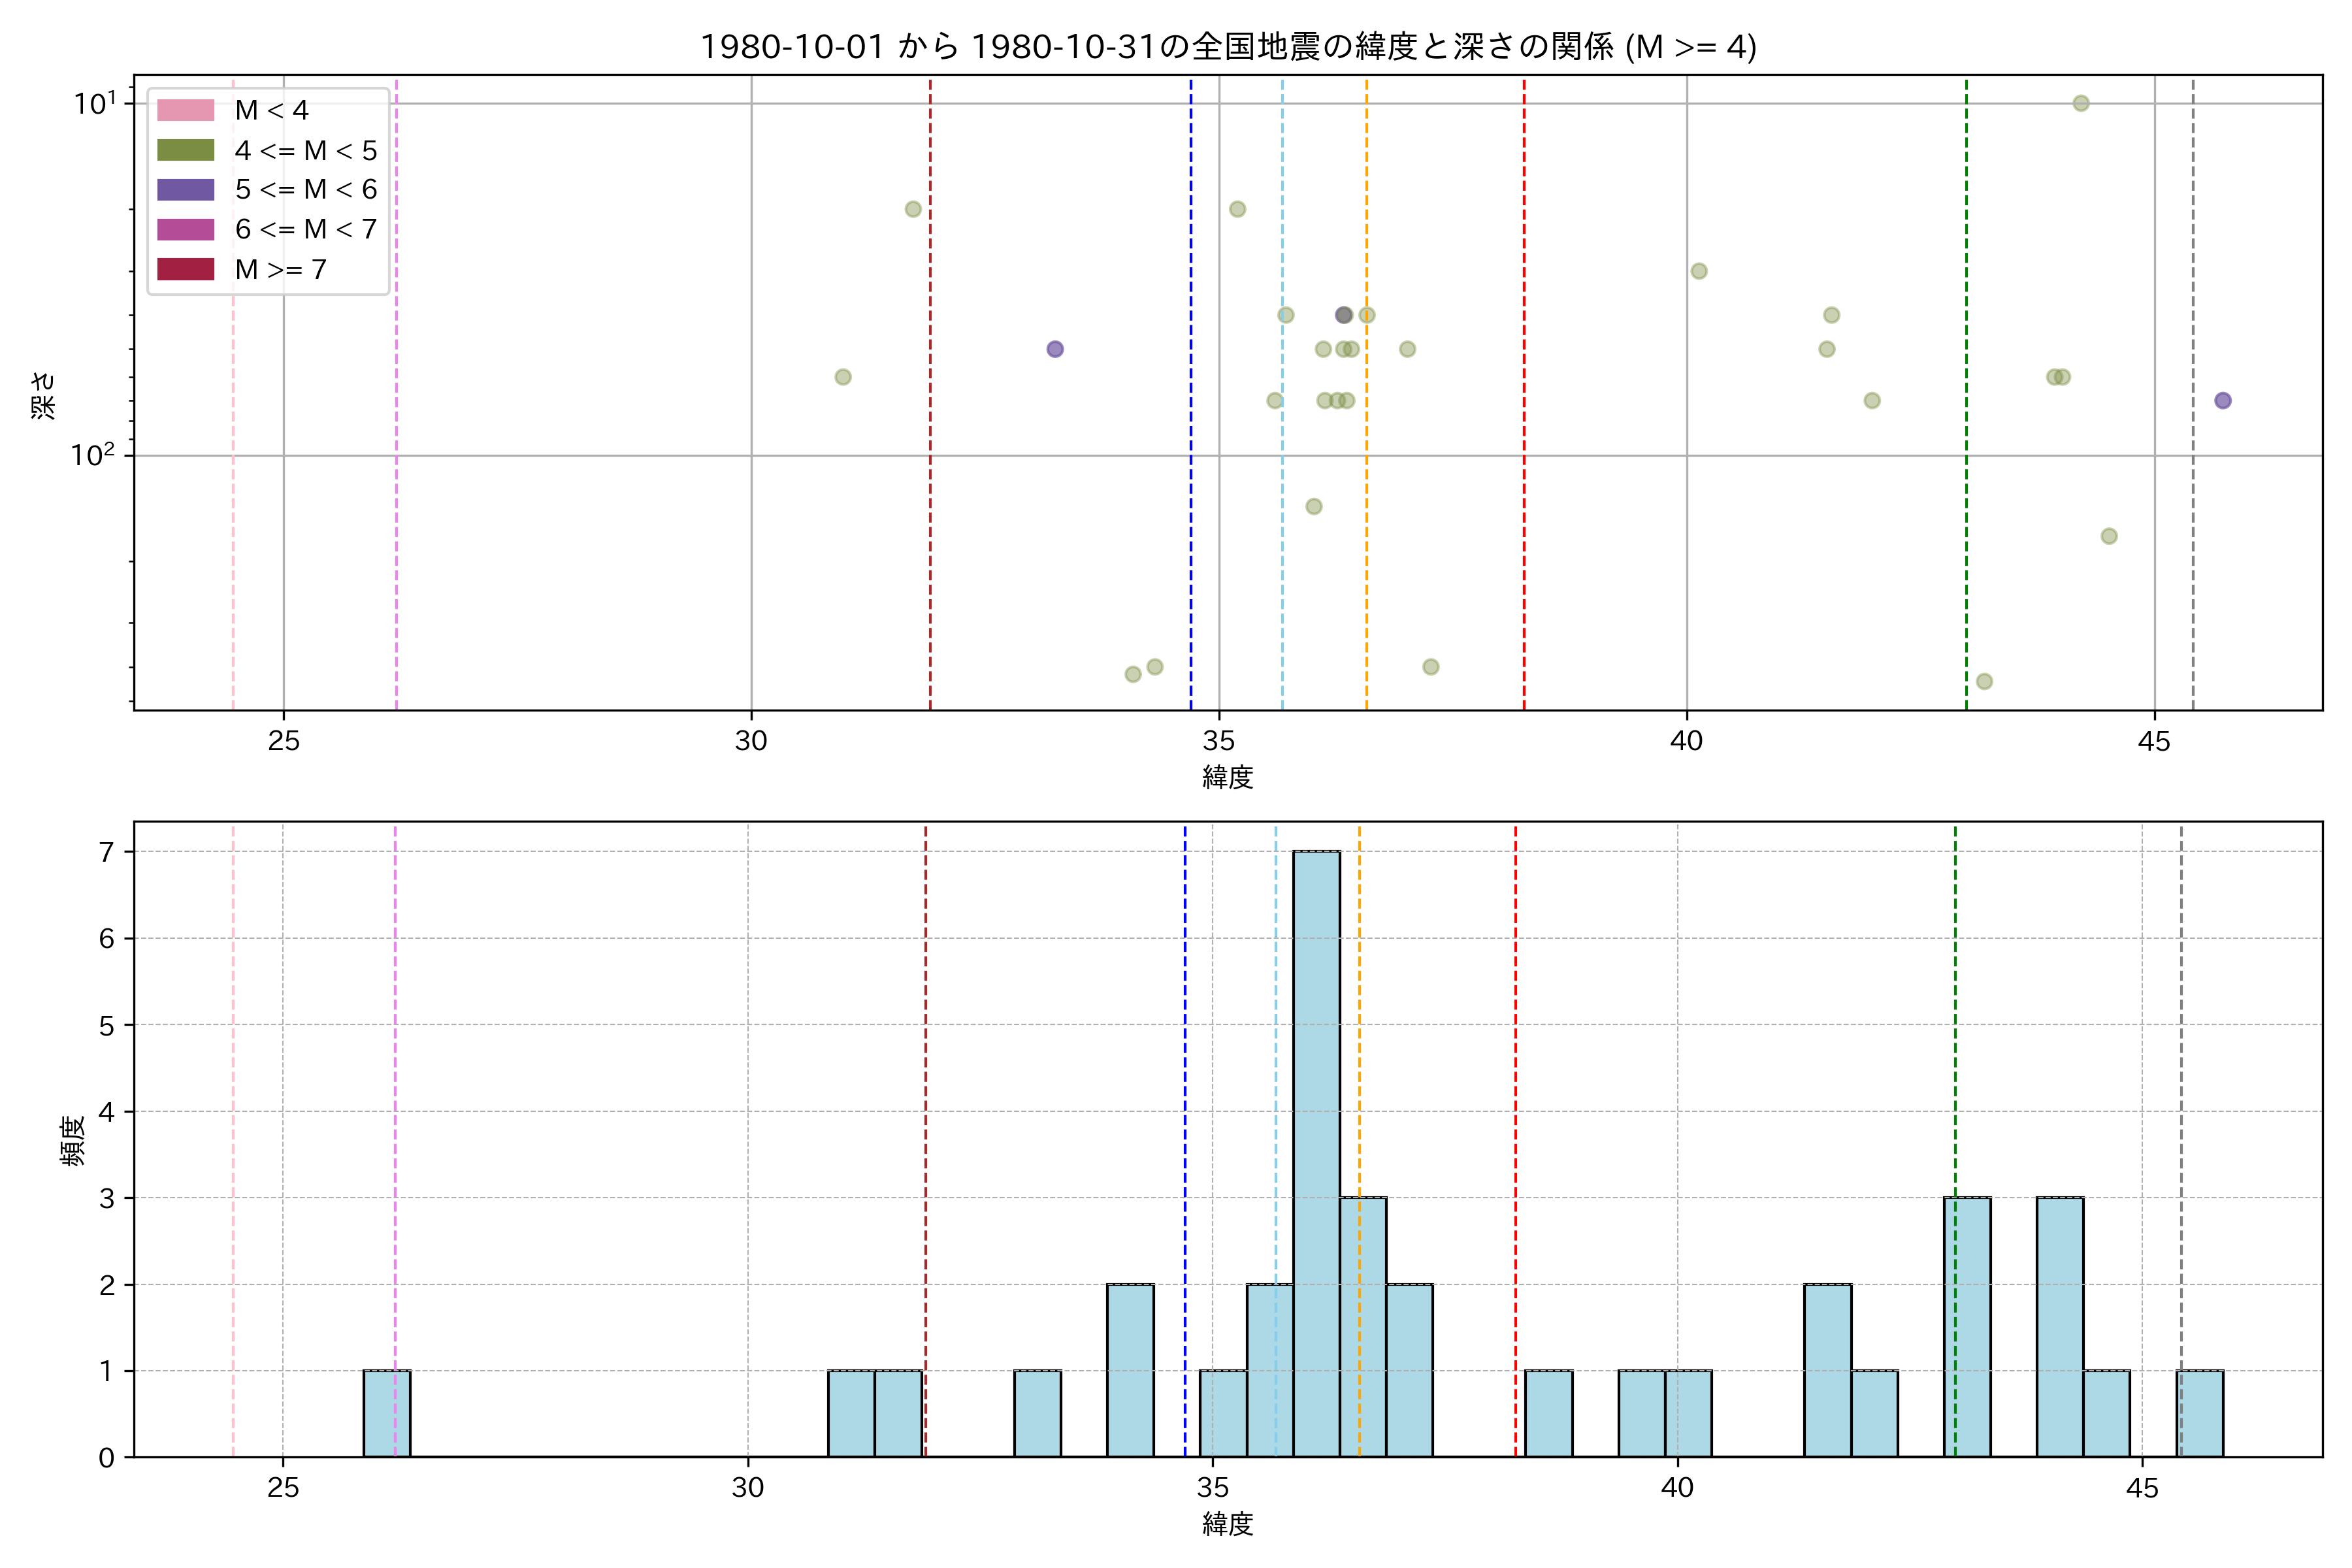Click the magenta 6 <= M < 7 swatch

point(185,229)
